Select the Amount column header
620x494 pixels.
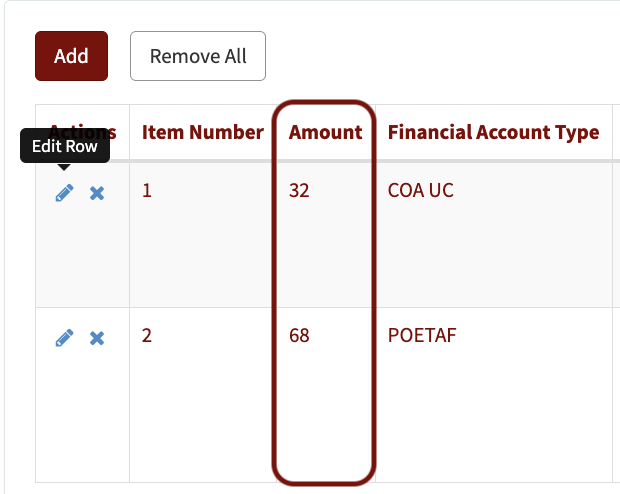pyautogui.click(x=325, y=132)
